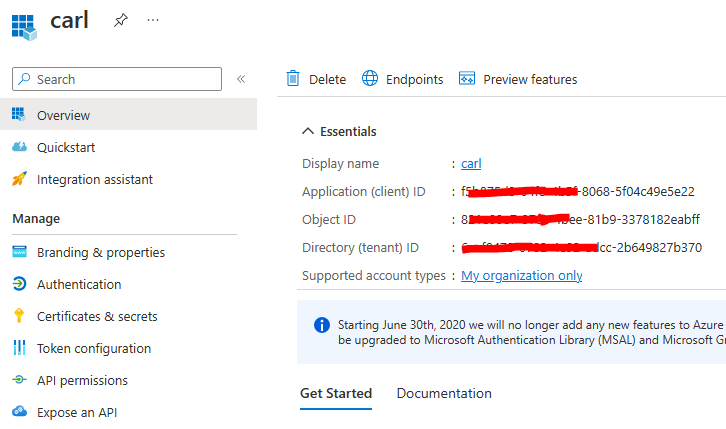Click the Delete toolbar button
This screenshot has height=429, width=726.
point(316,79)
